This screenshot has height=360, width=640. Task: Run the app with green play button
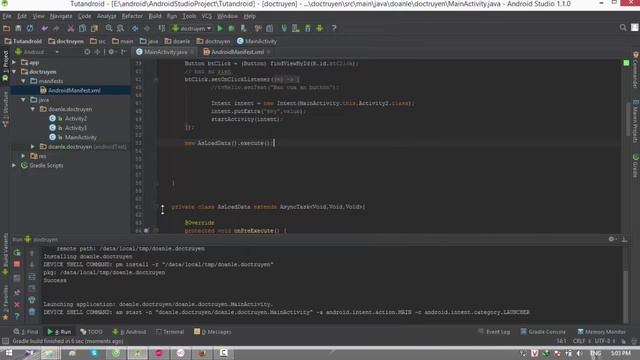(x=220, y=28)
